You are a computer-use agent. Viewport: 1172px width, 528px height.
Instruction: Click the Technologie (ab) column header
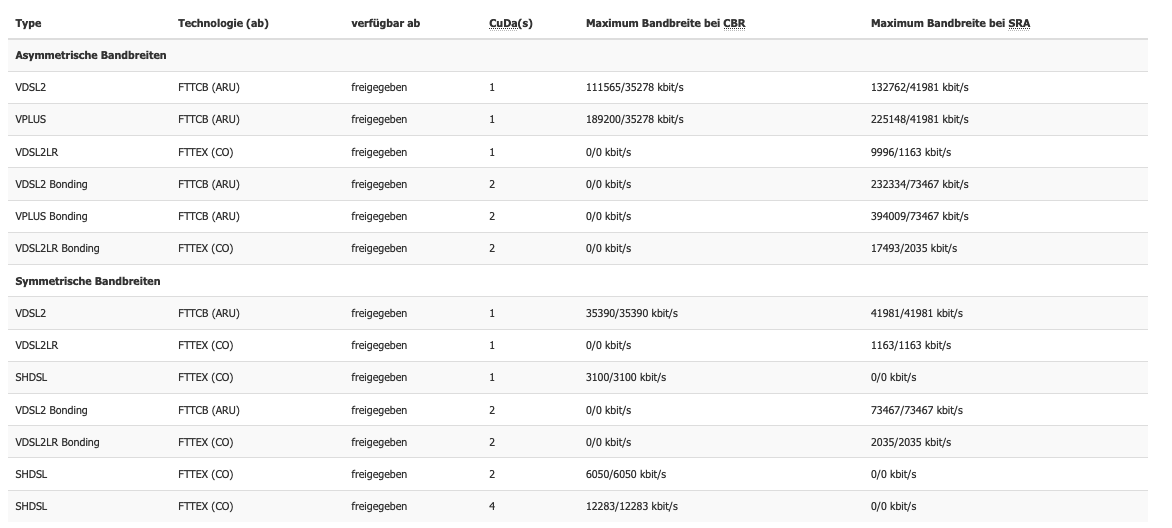click(x=223, y=23)
